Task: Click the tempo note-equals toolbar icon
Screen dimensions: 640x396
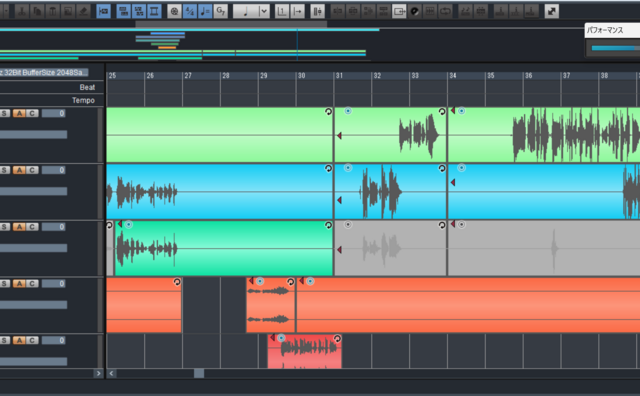Action: (x=205, y=11)
